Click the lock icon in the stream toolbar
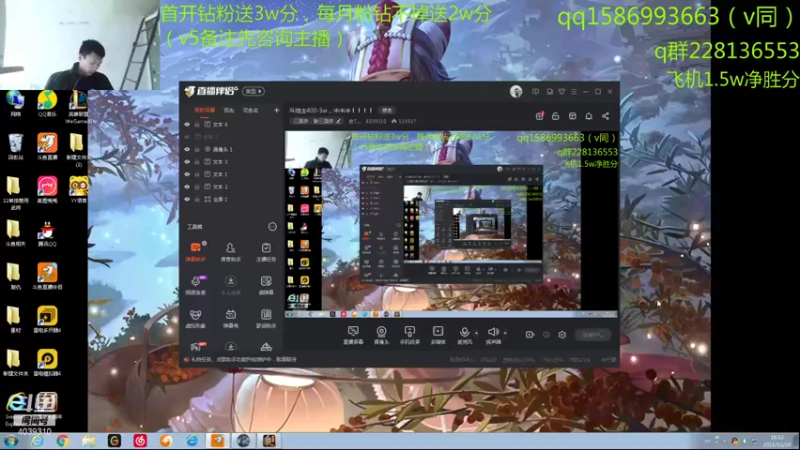The image size is (800, 450). pos(556,116)
